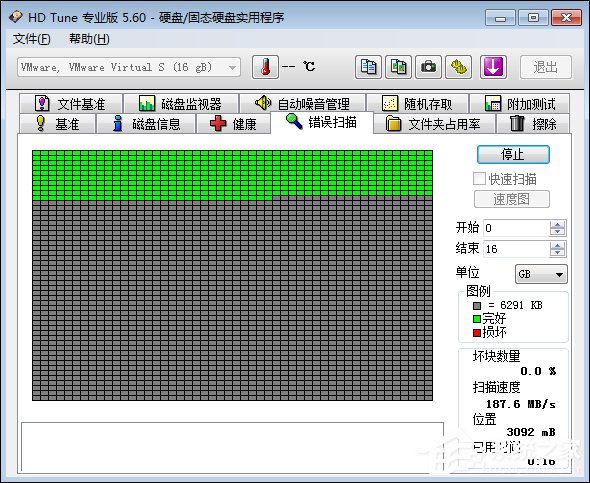Click the HD Tune title bar app icon

pyautogui.click(x=16, y=17)
